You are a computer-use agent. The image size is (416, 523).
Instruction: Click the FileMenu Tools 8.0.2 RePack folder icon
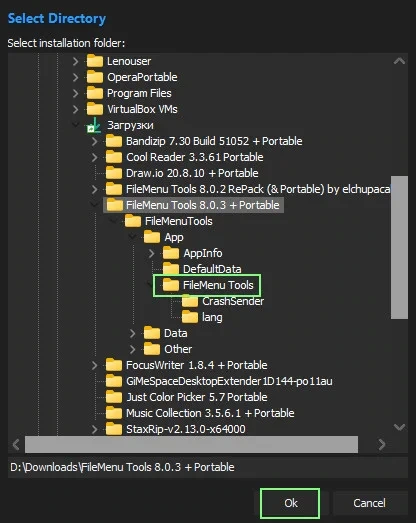(x=114, y=189)
